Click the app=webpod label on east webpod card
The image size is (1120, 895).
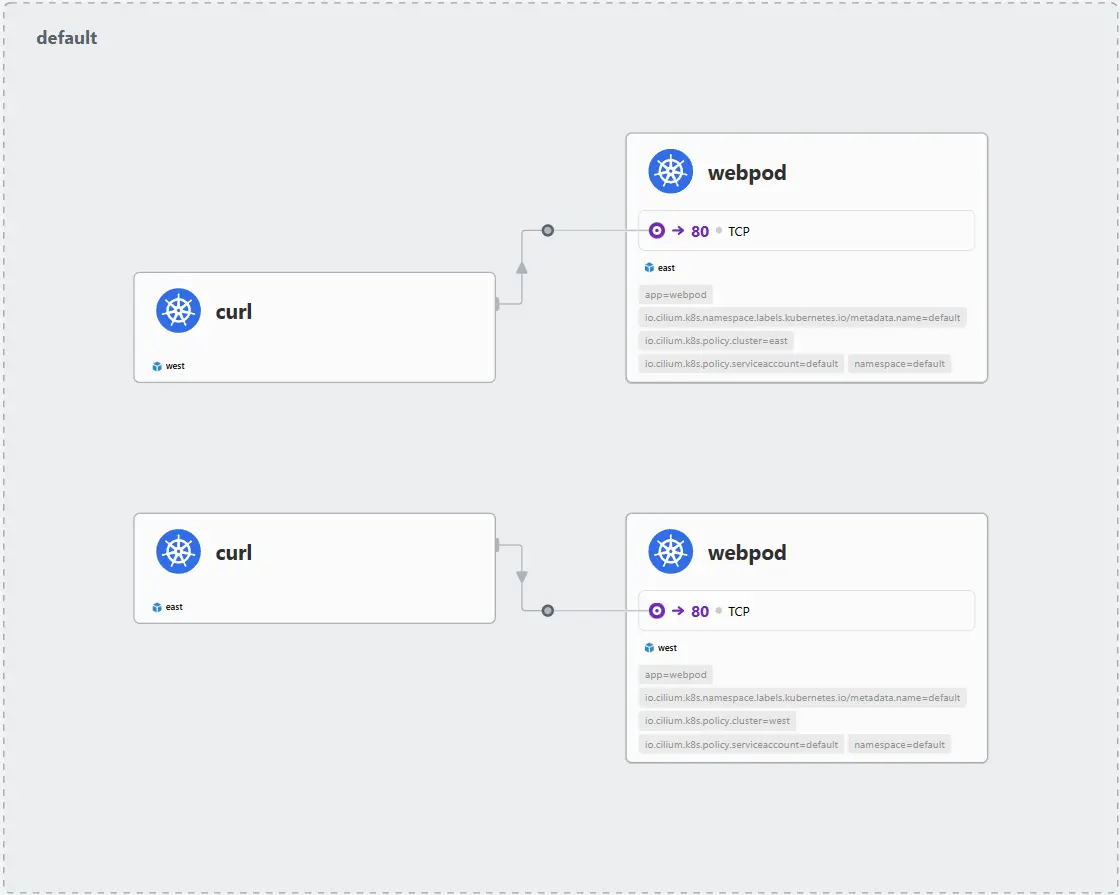point(675,294)
